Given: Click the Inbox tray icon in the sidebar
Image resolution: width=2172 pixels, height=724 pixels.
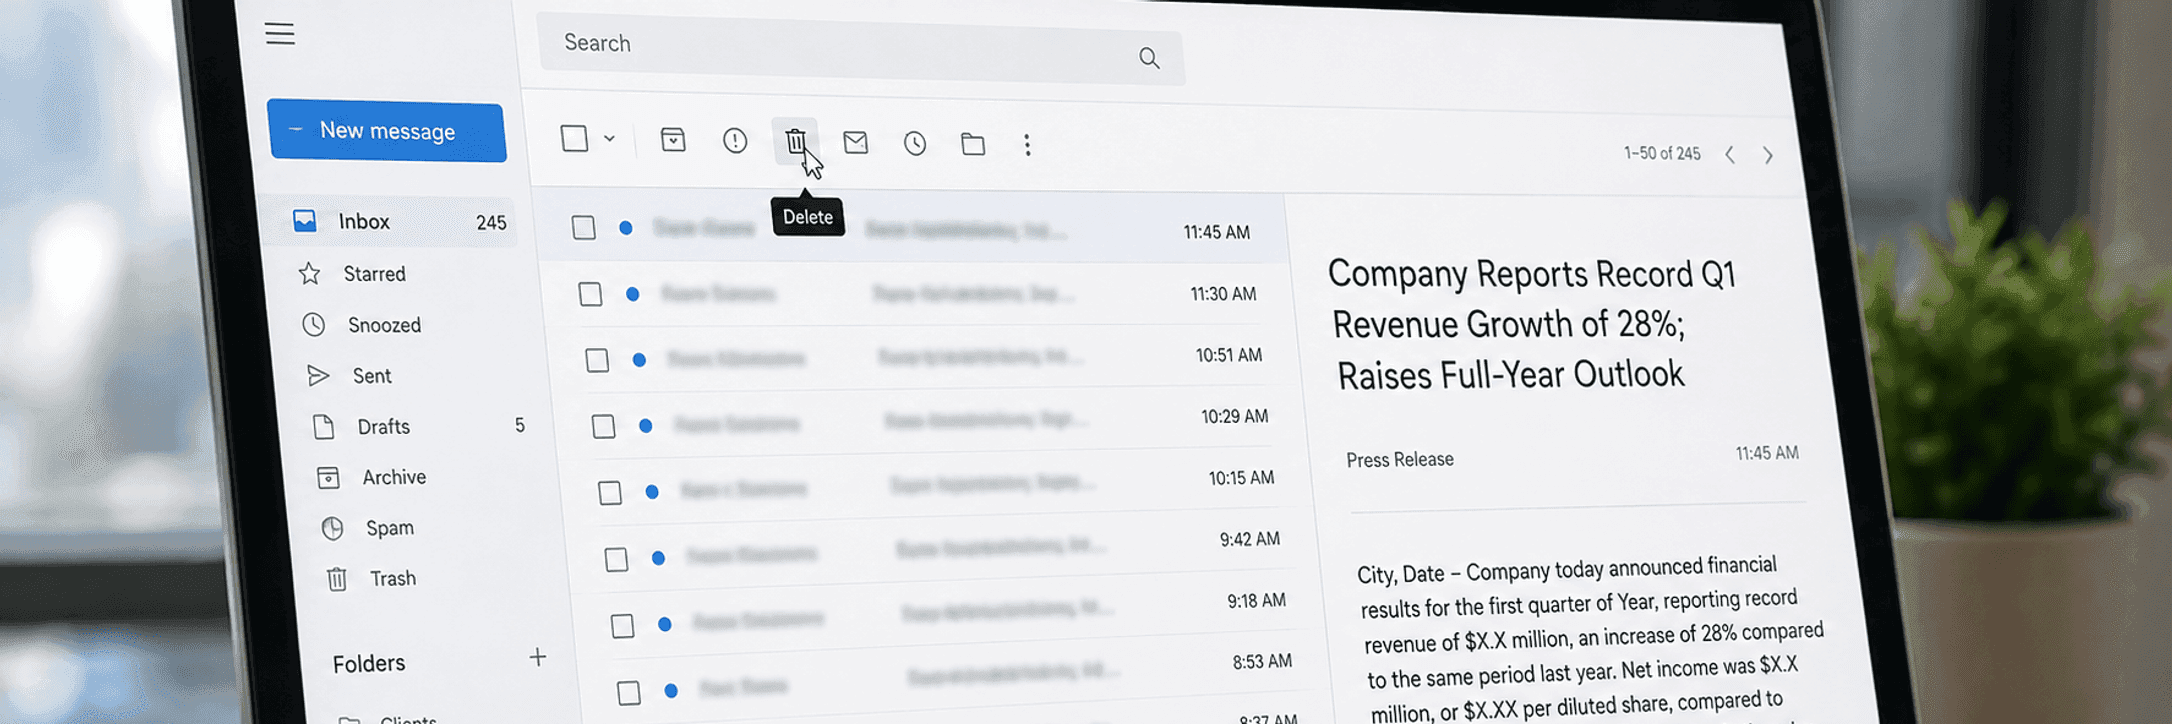Looking at the screenshot, I should point(305,220).
